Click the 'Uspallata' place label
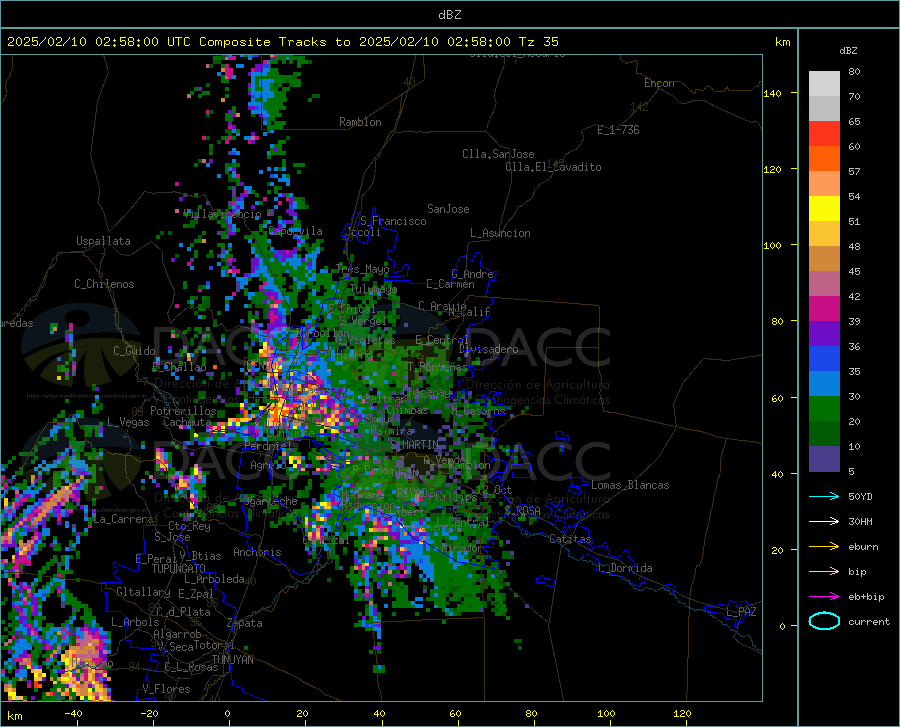900x727 pixels. [x=103, y=241]
